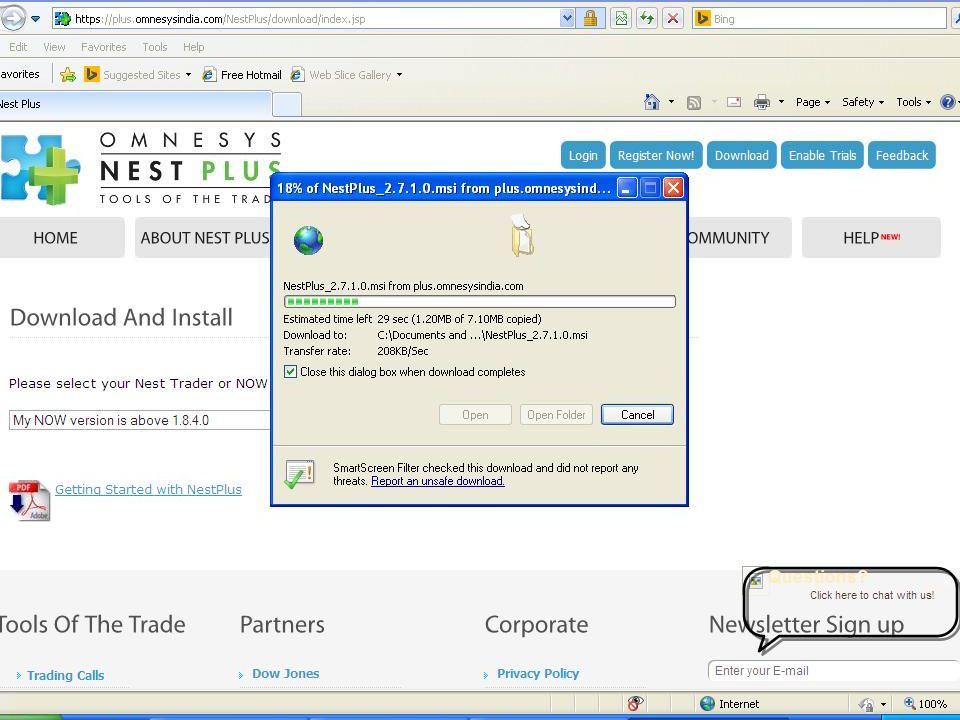Select the Nest Plus browser tab
960x720 pixels.
[x=135, y=104]
